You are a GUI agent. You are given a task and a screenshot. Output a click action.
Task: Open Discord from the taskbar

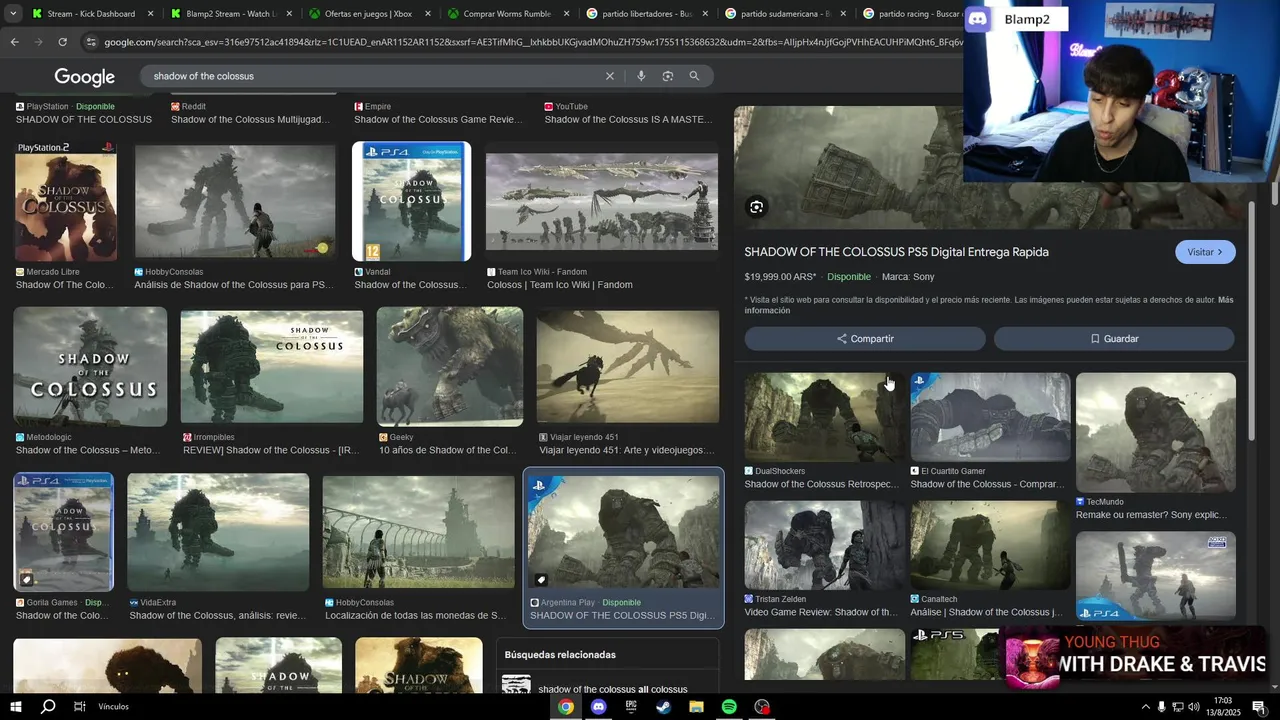tap(598, 707)
